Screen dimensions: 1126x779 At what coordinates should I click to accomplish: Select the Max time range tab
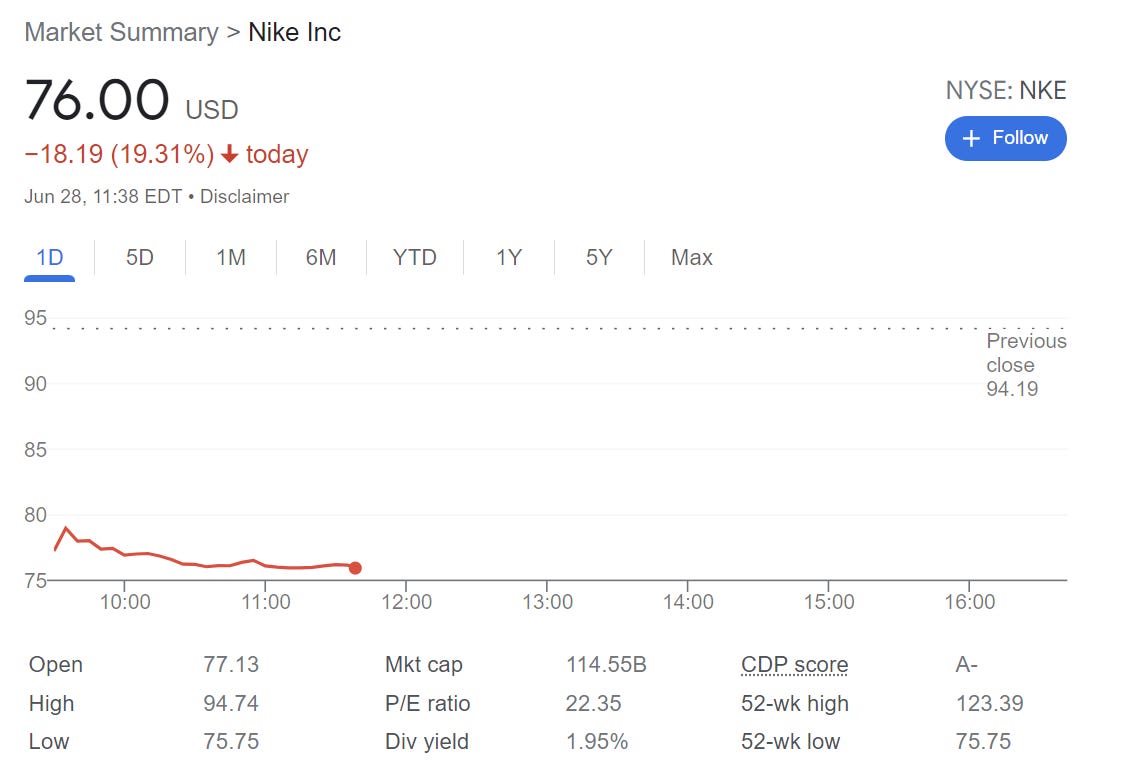click(x=692, y=258)
